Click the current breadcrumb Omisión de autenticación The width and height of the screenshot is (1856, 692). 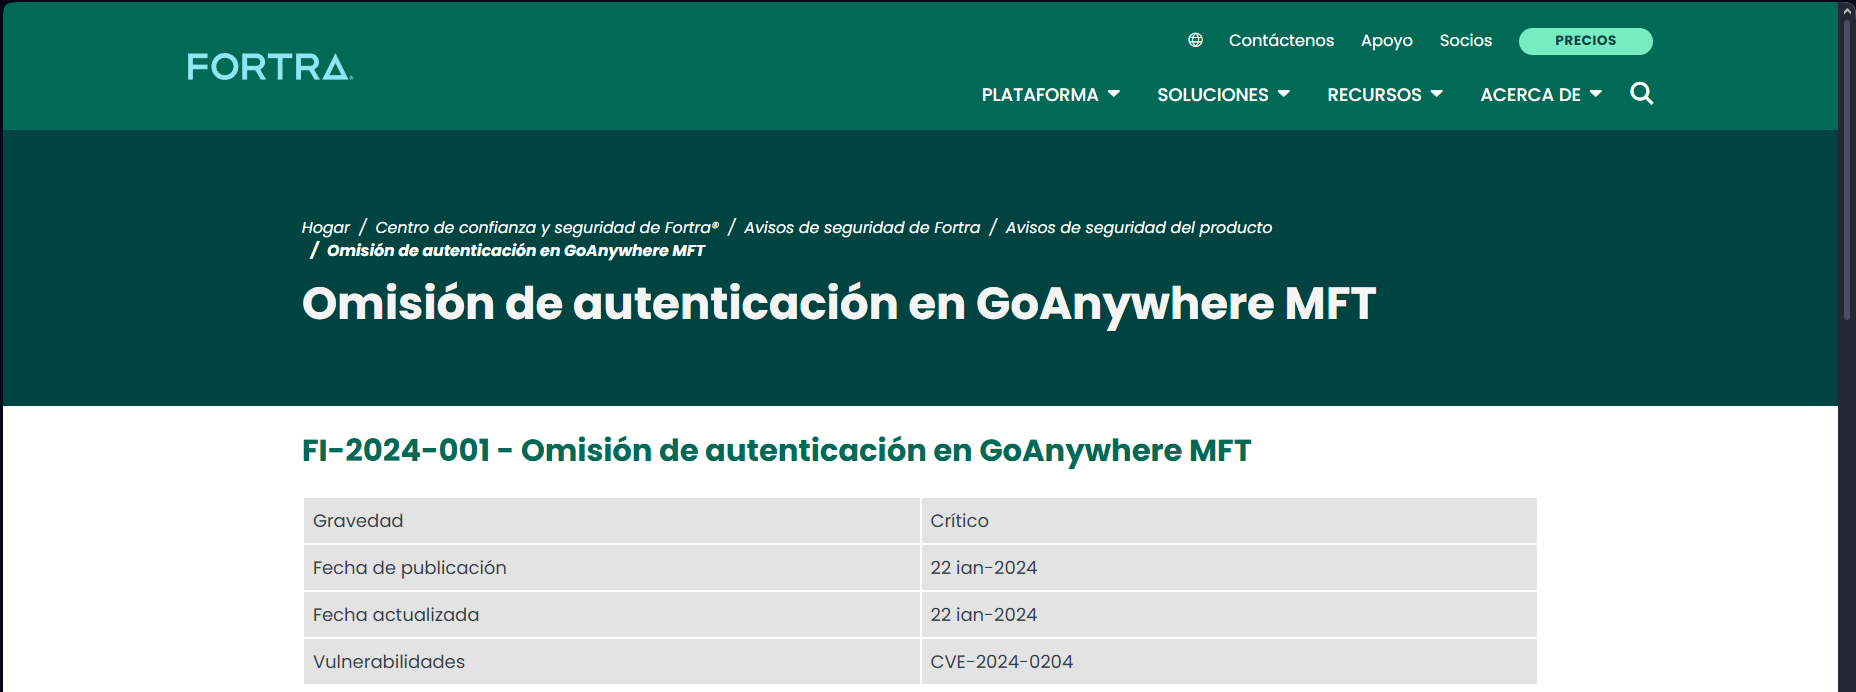516,250
